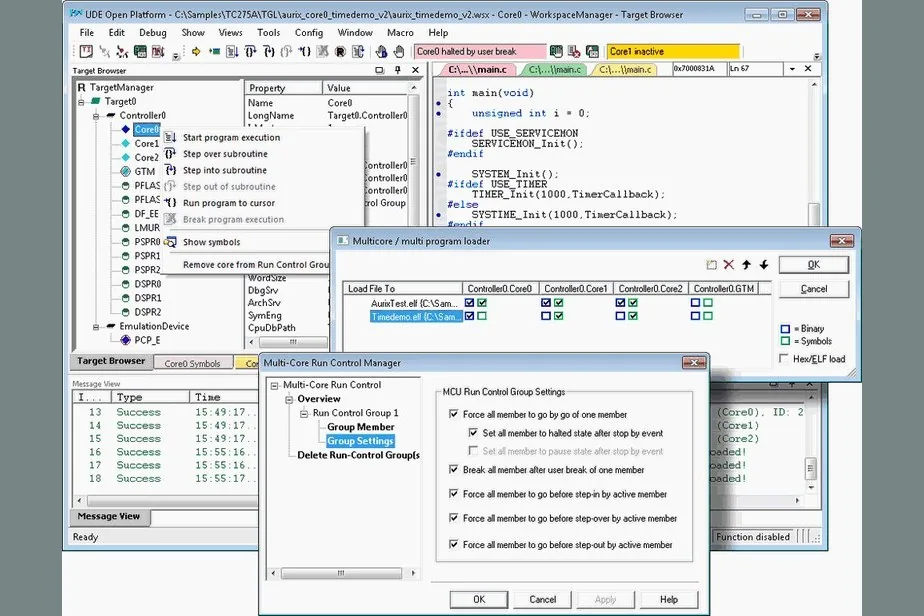Viewport: 924px width, 616px height.
Task: Collapse the Controller0 tree node
Action: [x=96, y=116]
